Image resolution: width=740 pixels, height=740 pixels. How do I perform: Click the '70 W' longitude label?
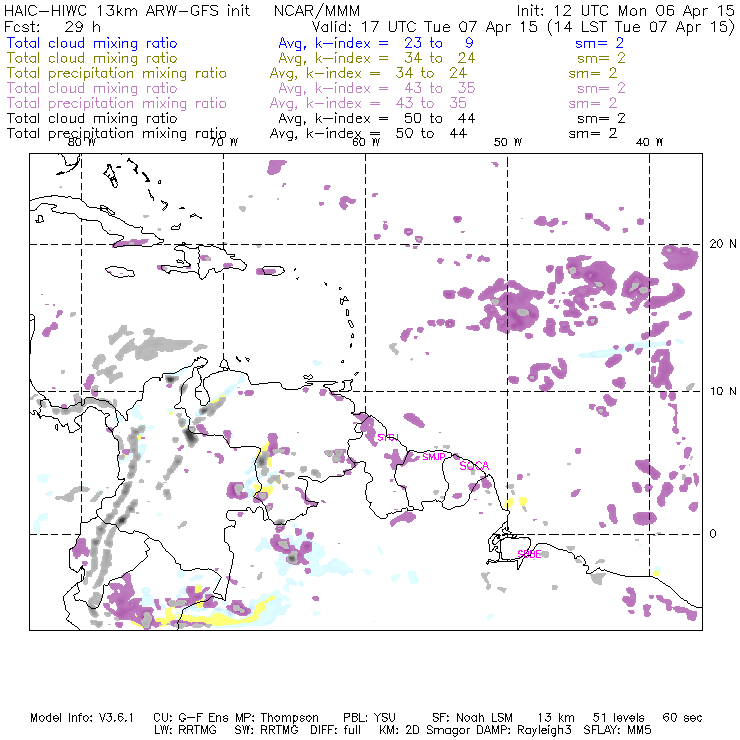(224, 142)
